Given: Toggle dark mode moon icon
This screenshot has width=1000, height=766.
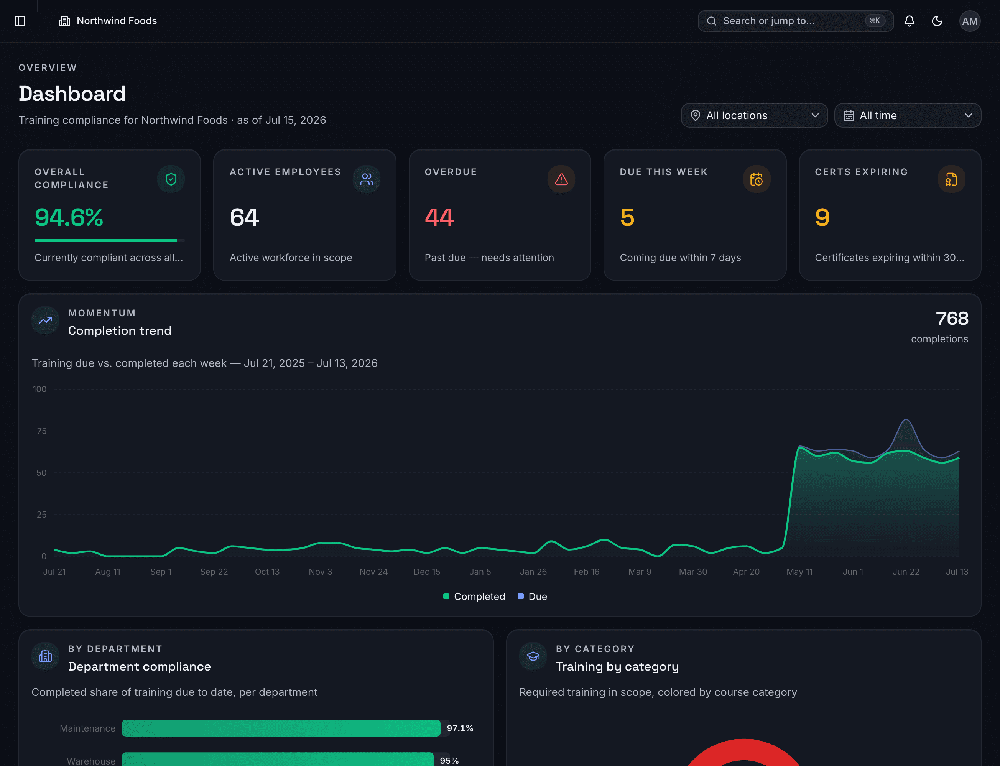Looking at the screenshot, I should click(937, 21).
